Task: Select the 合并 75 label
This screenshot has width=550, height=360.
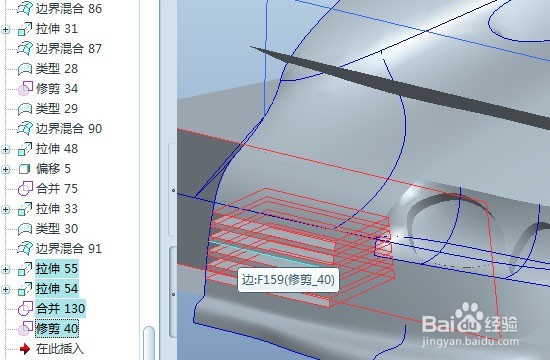Action: coord(57,189)
